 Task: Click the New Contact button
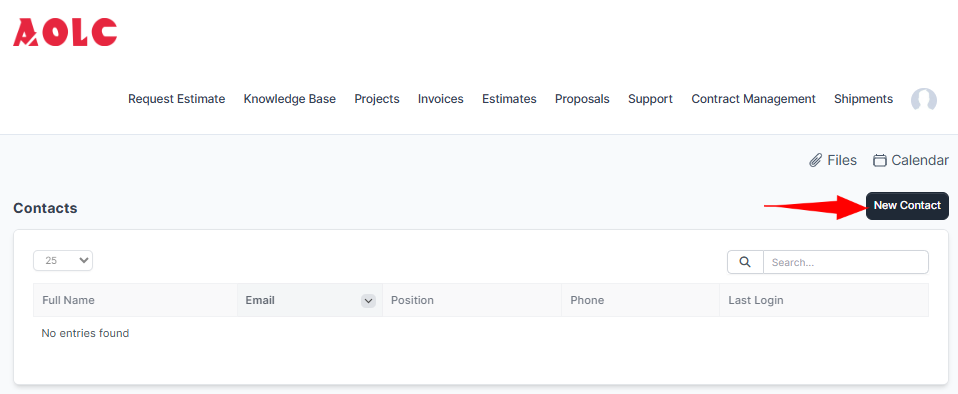[x=907, y=206]
